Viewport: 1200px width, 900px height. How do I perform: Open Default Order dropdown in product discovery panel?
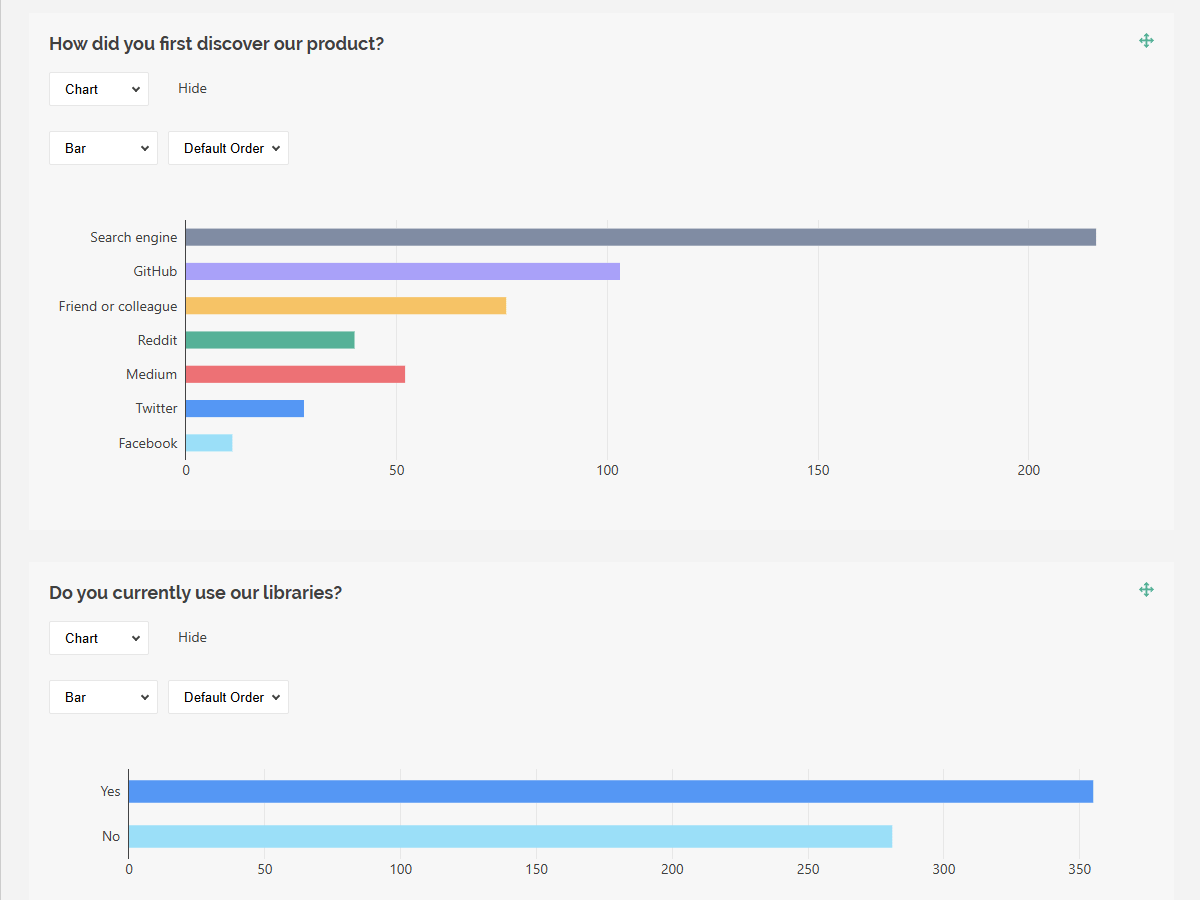[228, 148]
